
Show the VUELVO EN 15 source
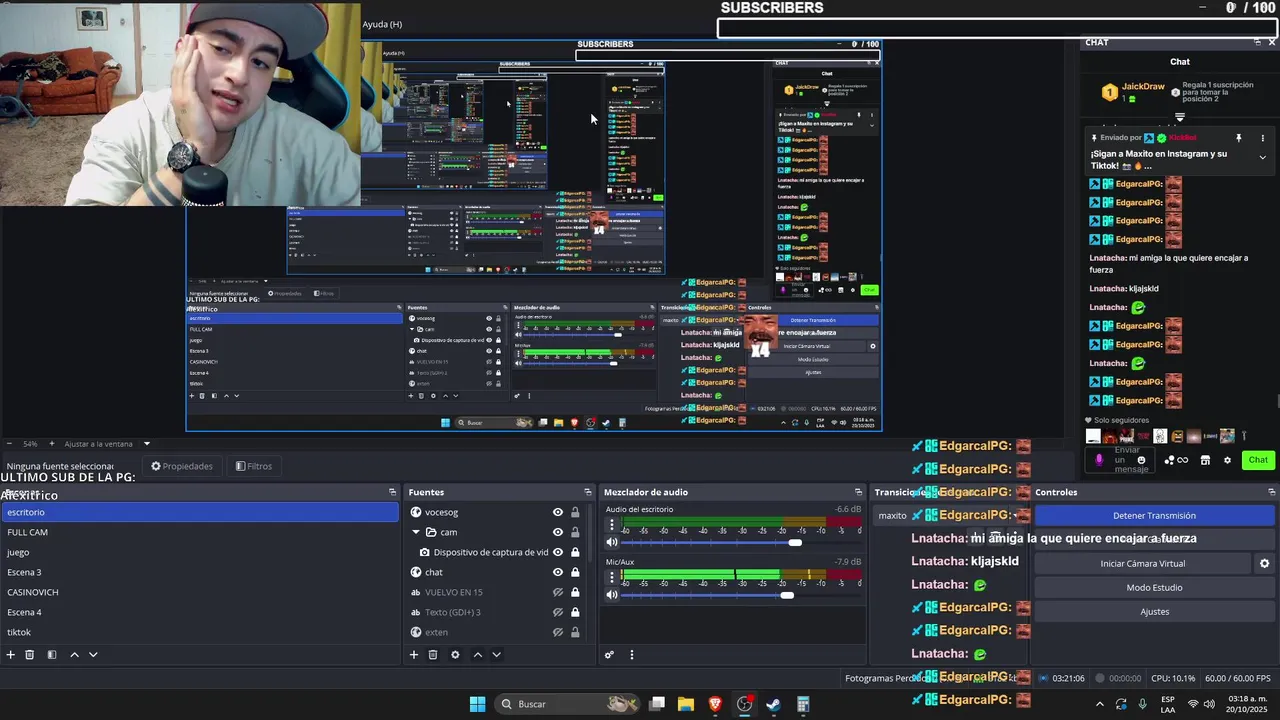coord(558,592)
